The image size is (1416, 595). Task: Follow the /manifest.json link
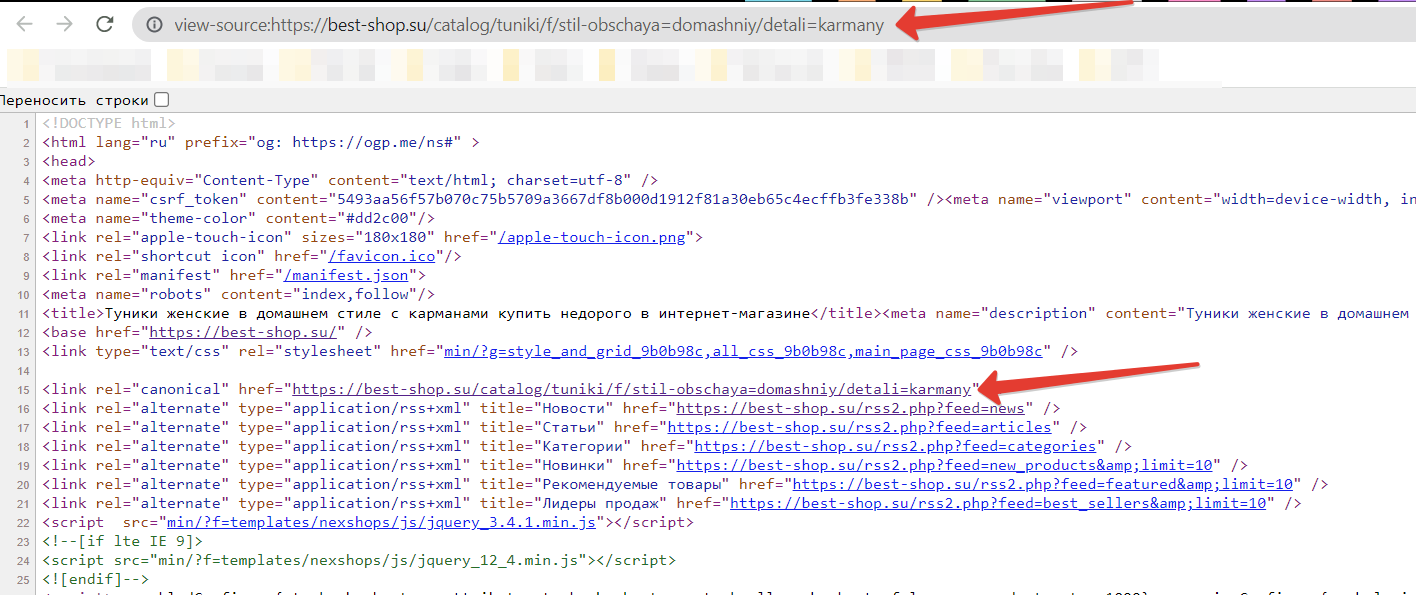click(346, 275)
